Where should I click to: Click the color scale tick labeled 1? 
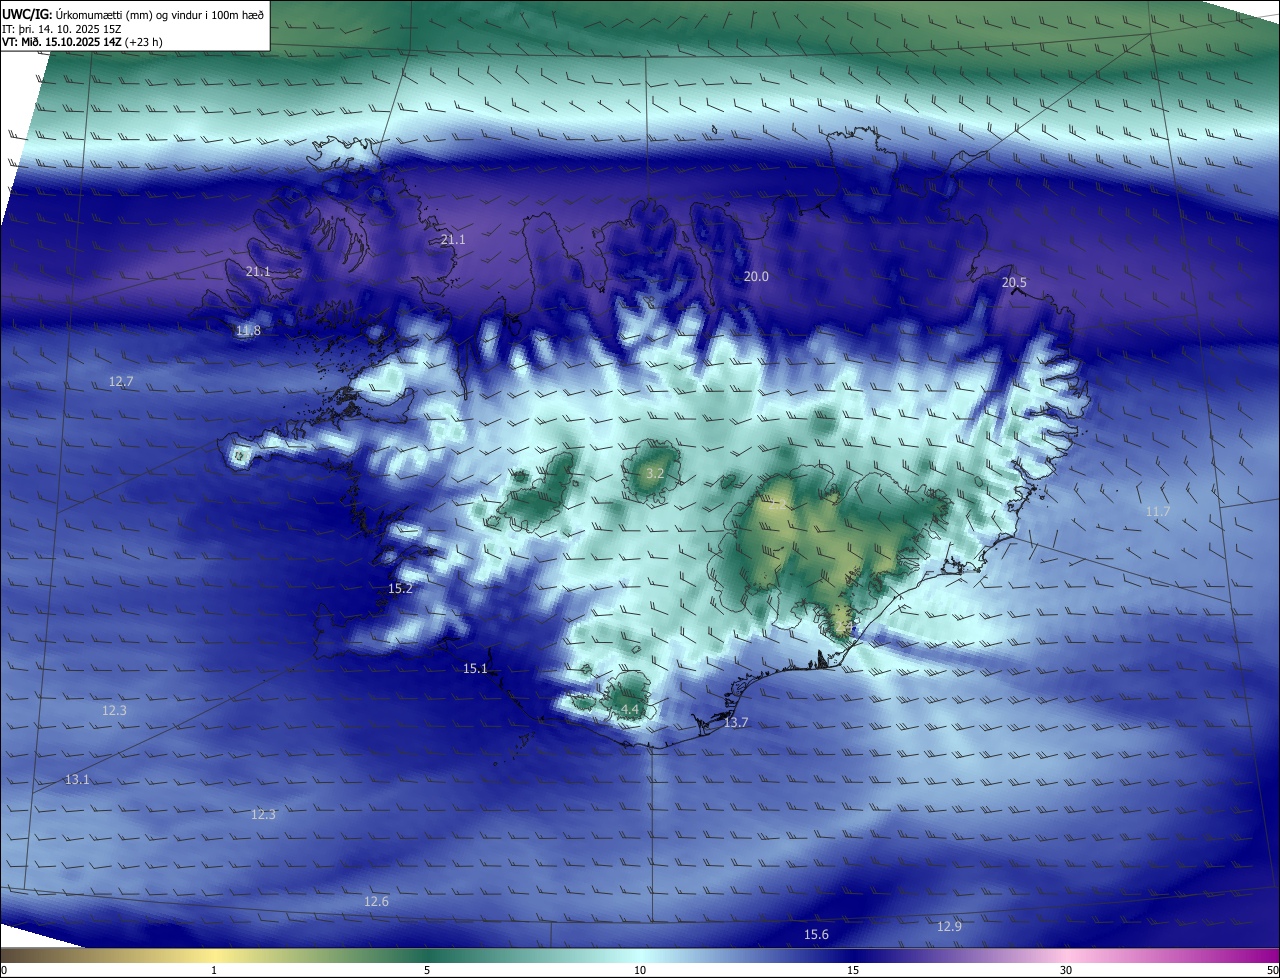tap(214, 970)
